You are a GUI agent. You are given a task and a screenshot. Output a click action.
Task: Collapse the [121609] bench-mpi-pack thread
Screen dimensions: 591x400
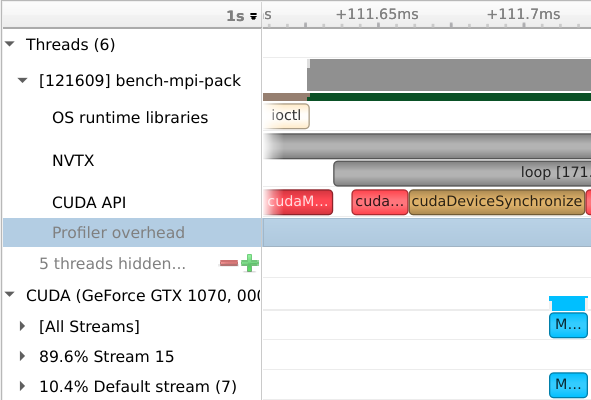[x=23, y=80]
